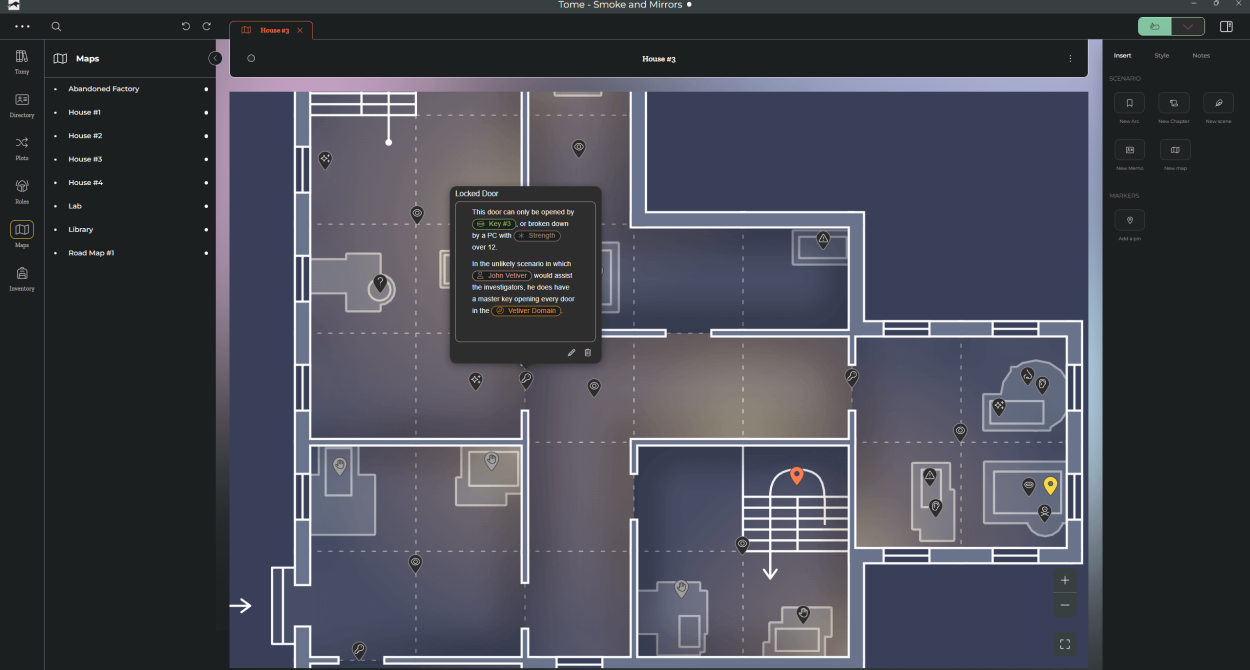Image resolution: width=1250 pixels, height=670 pixels.
Task: Open the Directory section in sidebar
Action: (22, 105)
